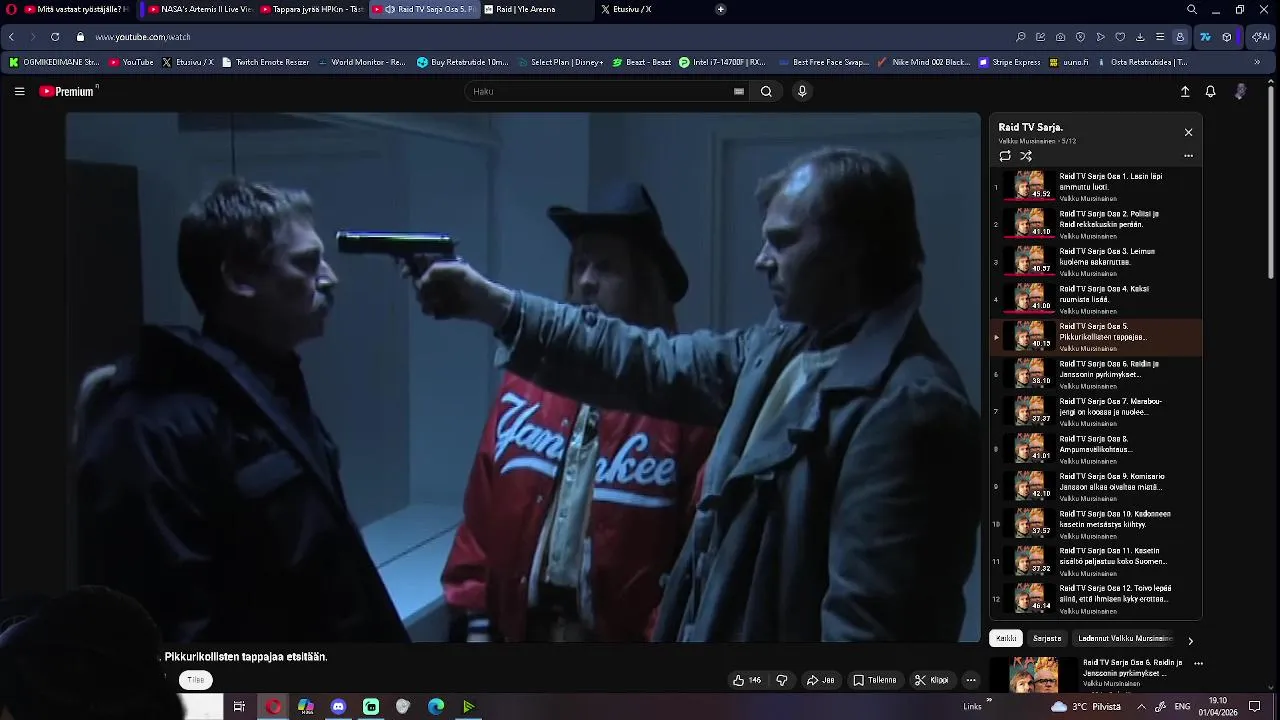Switch to Mitä vastaat ryöstäjälle browser tab
This screenshot has width=1280, height=720.
76,9
